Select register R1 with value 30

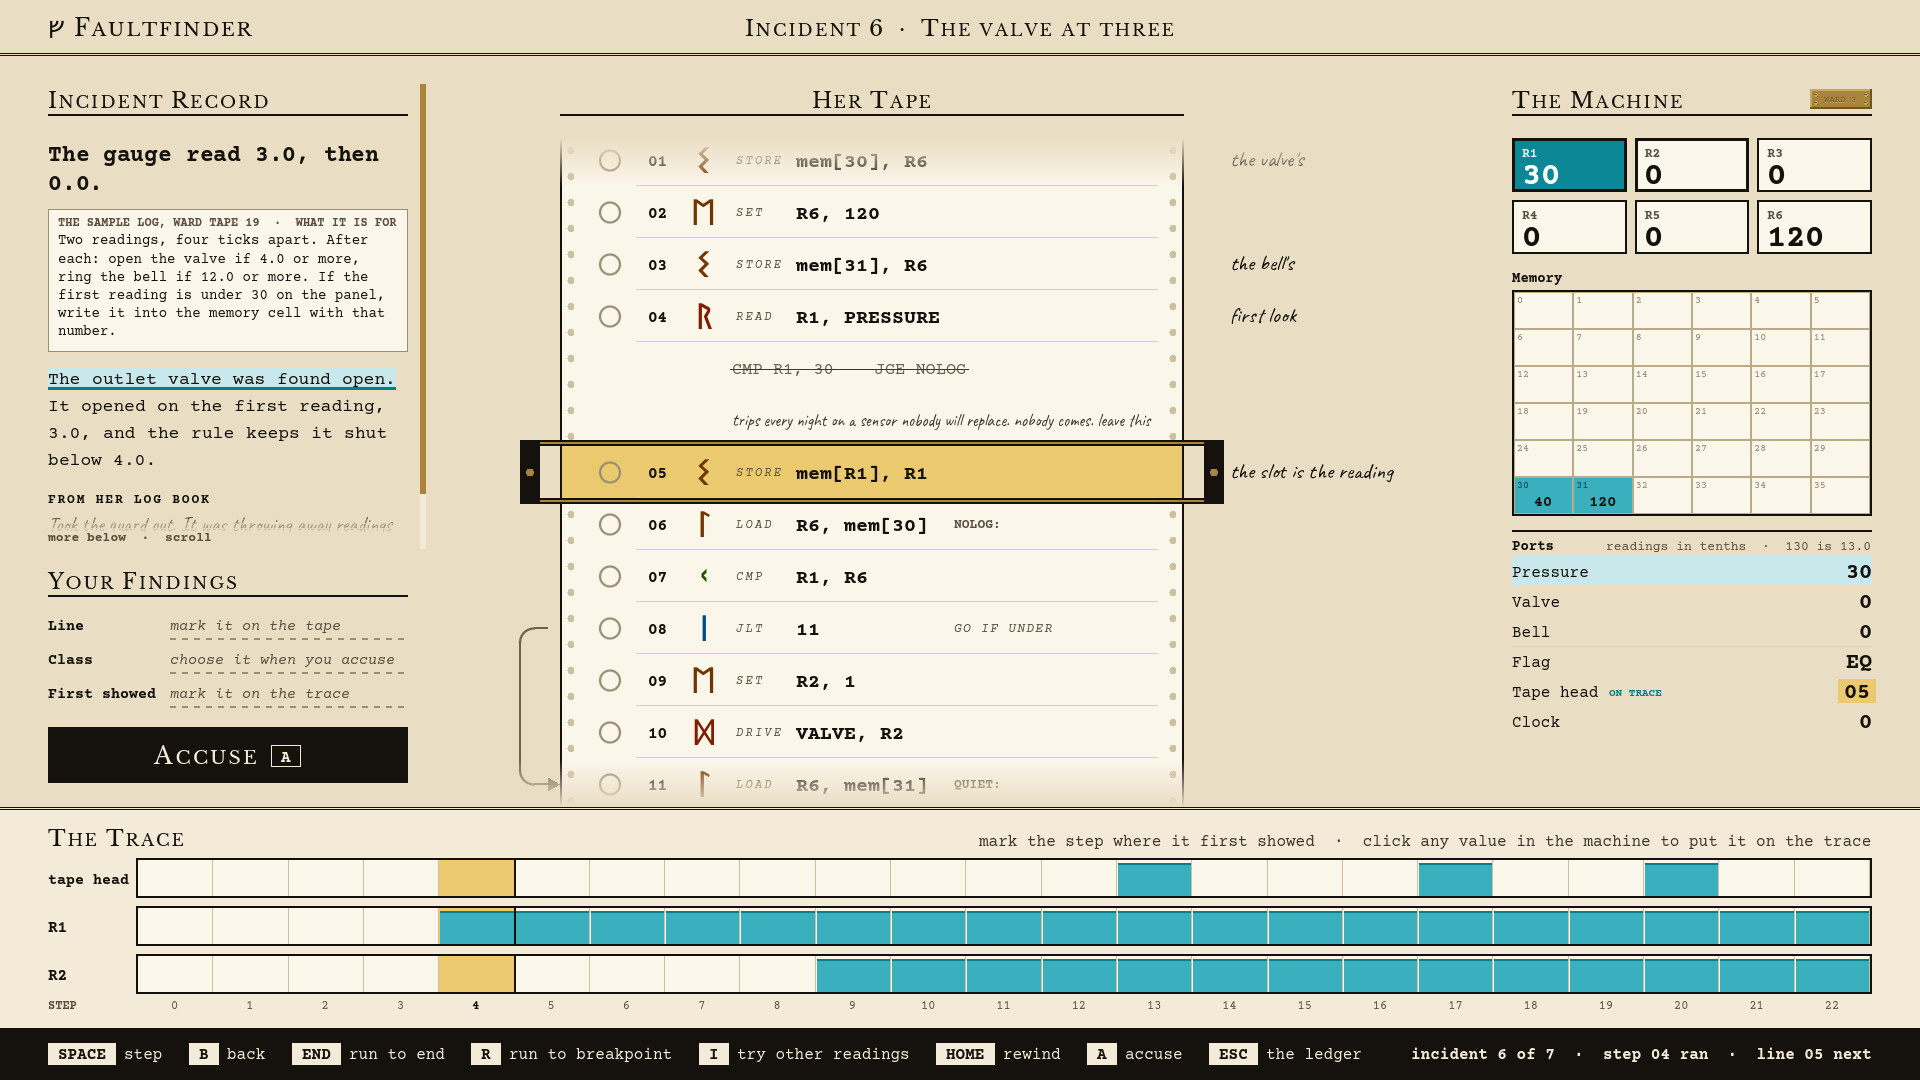(1569, 165)
